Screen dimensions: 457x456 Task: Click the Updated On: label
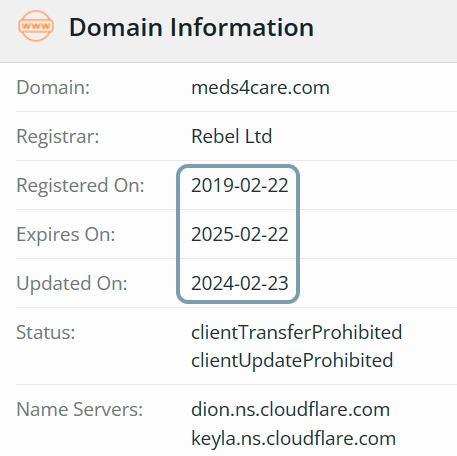click(72, 284)
